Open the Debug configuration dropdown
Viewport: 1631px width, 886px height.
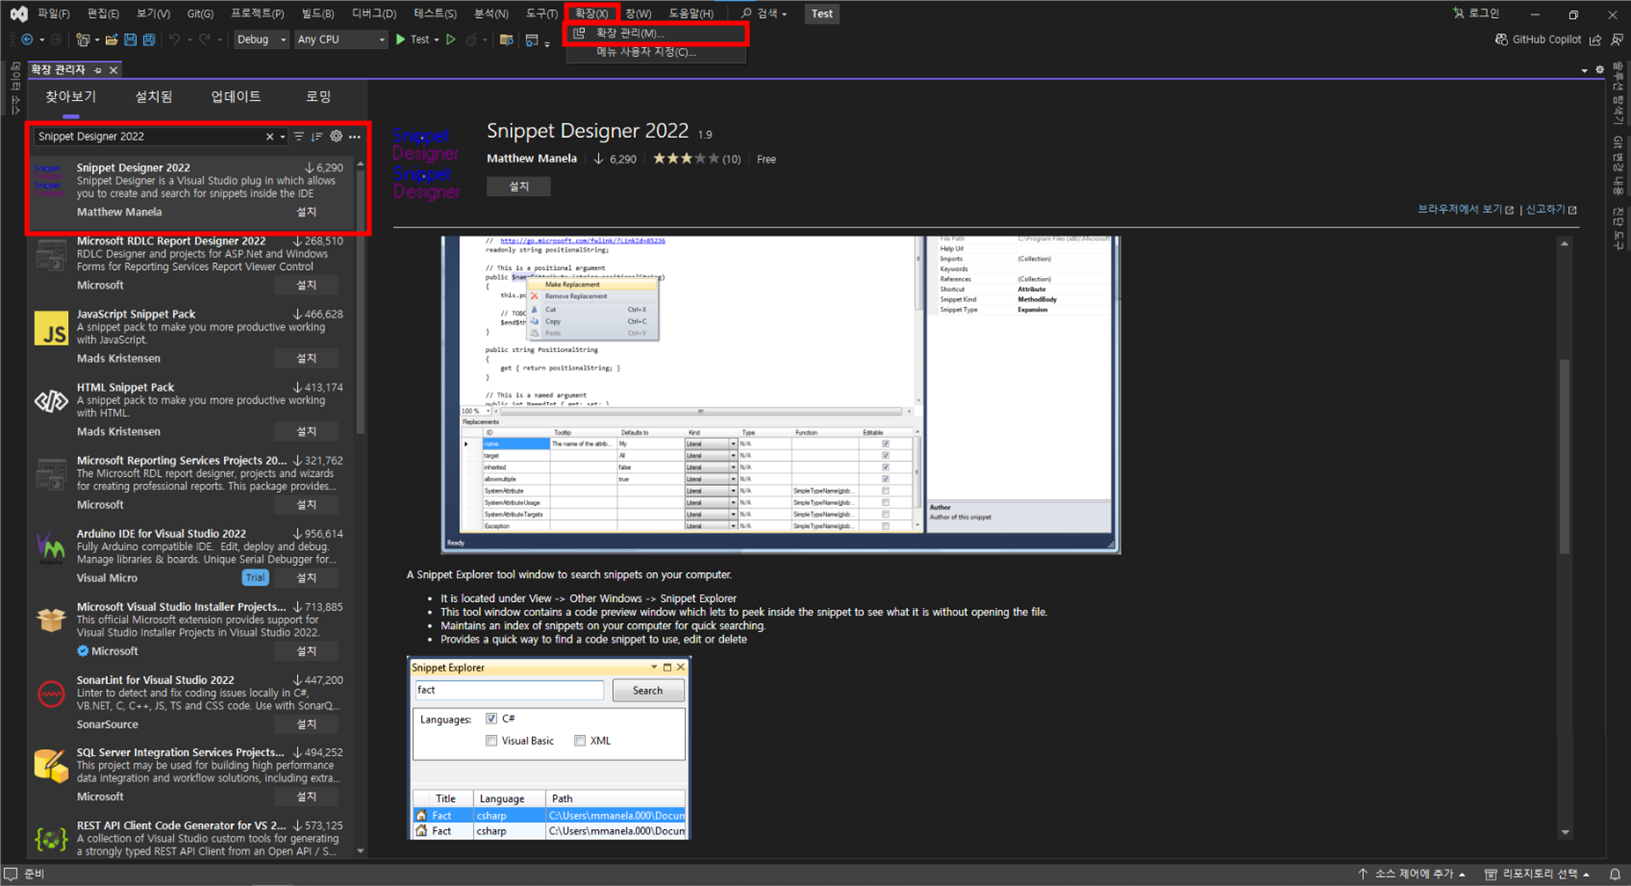point(261,40)
